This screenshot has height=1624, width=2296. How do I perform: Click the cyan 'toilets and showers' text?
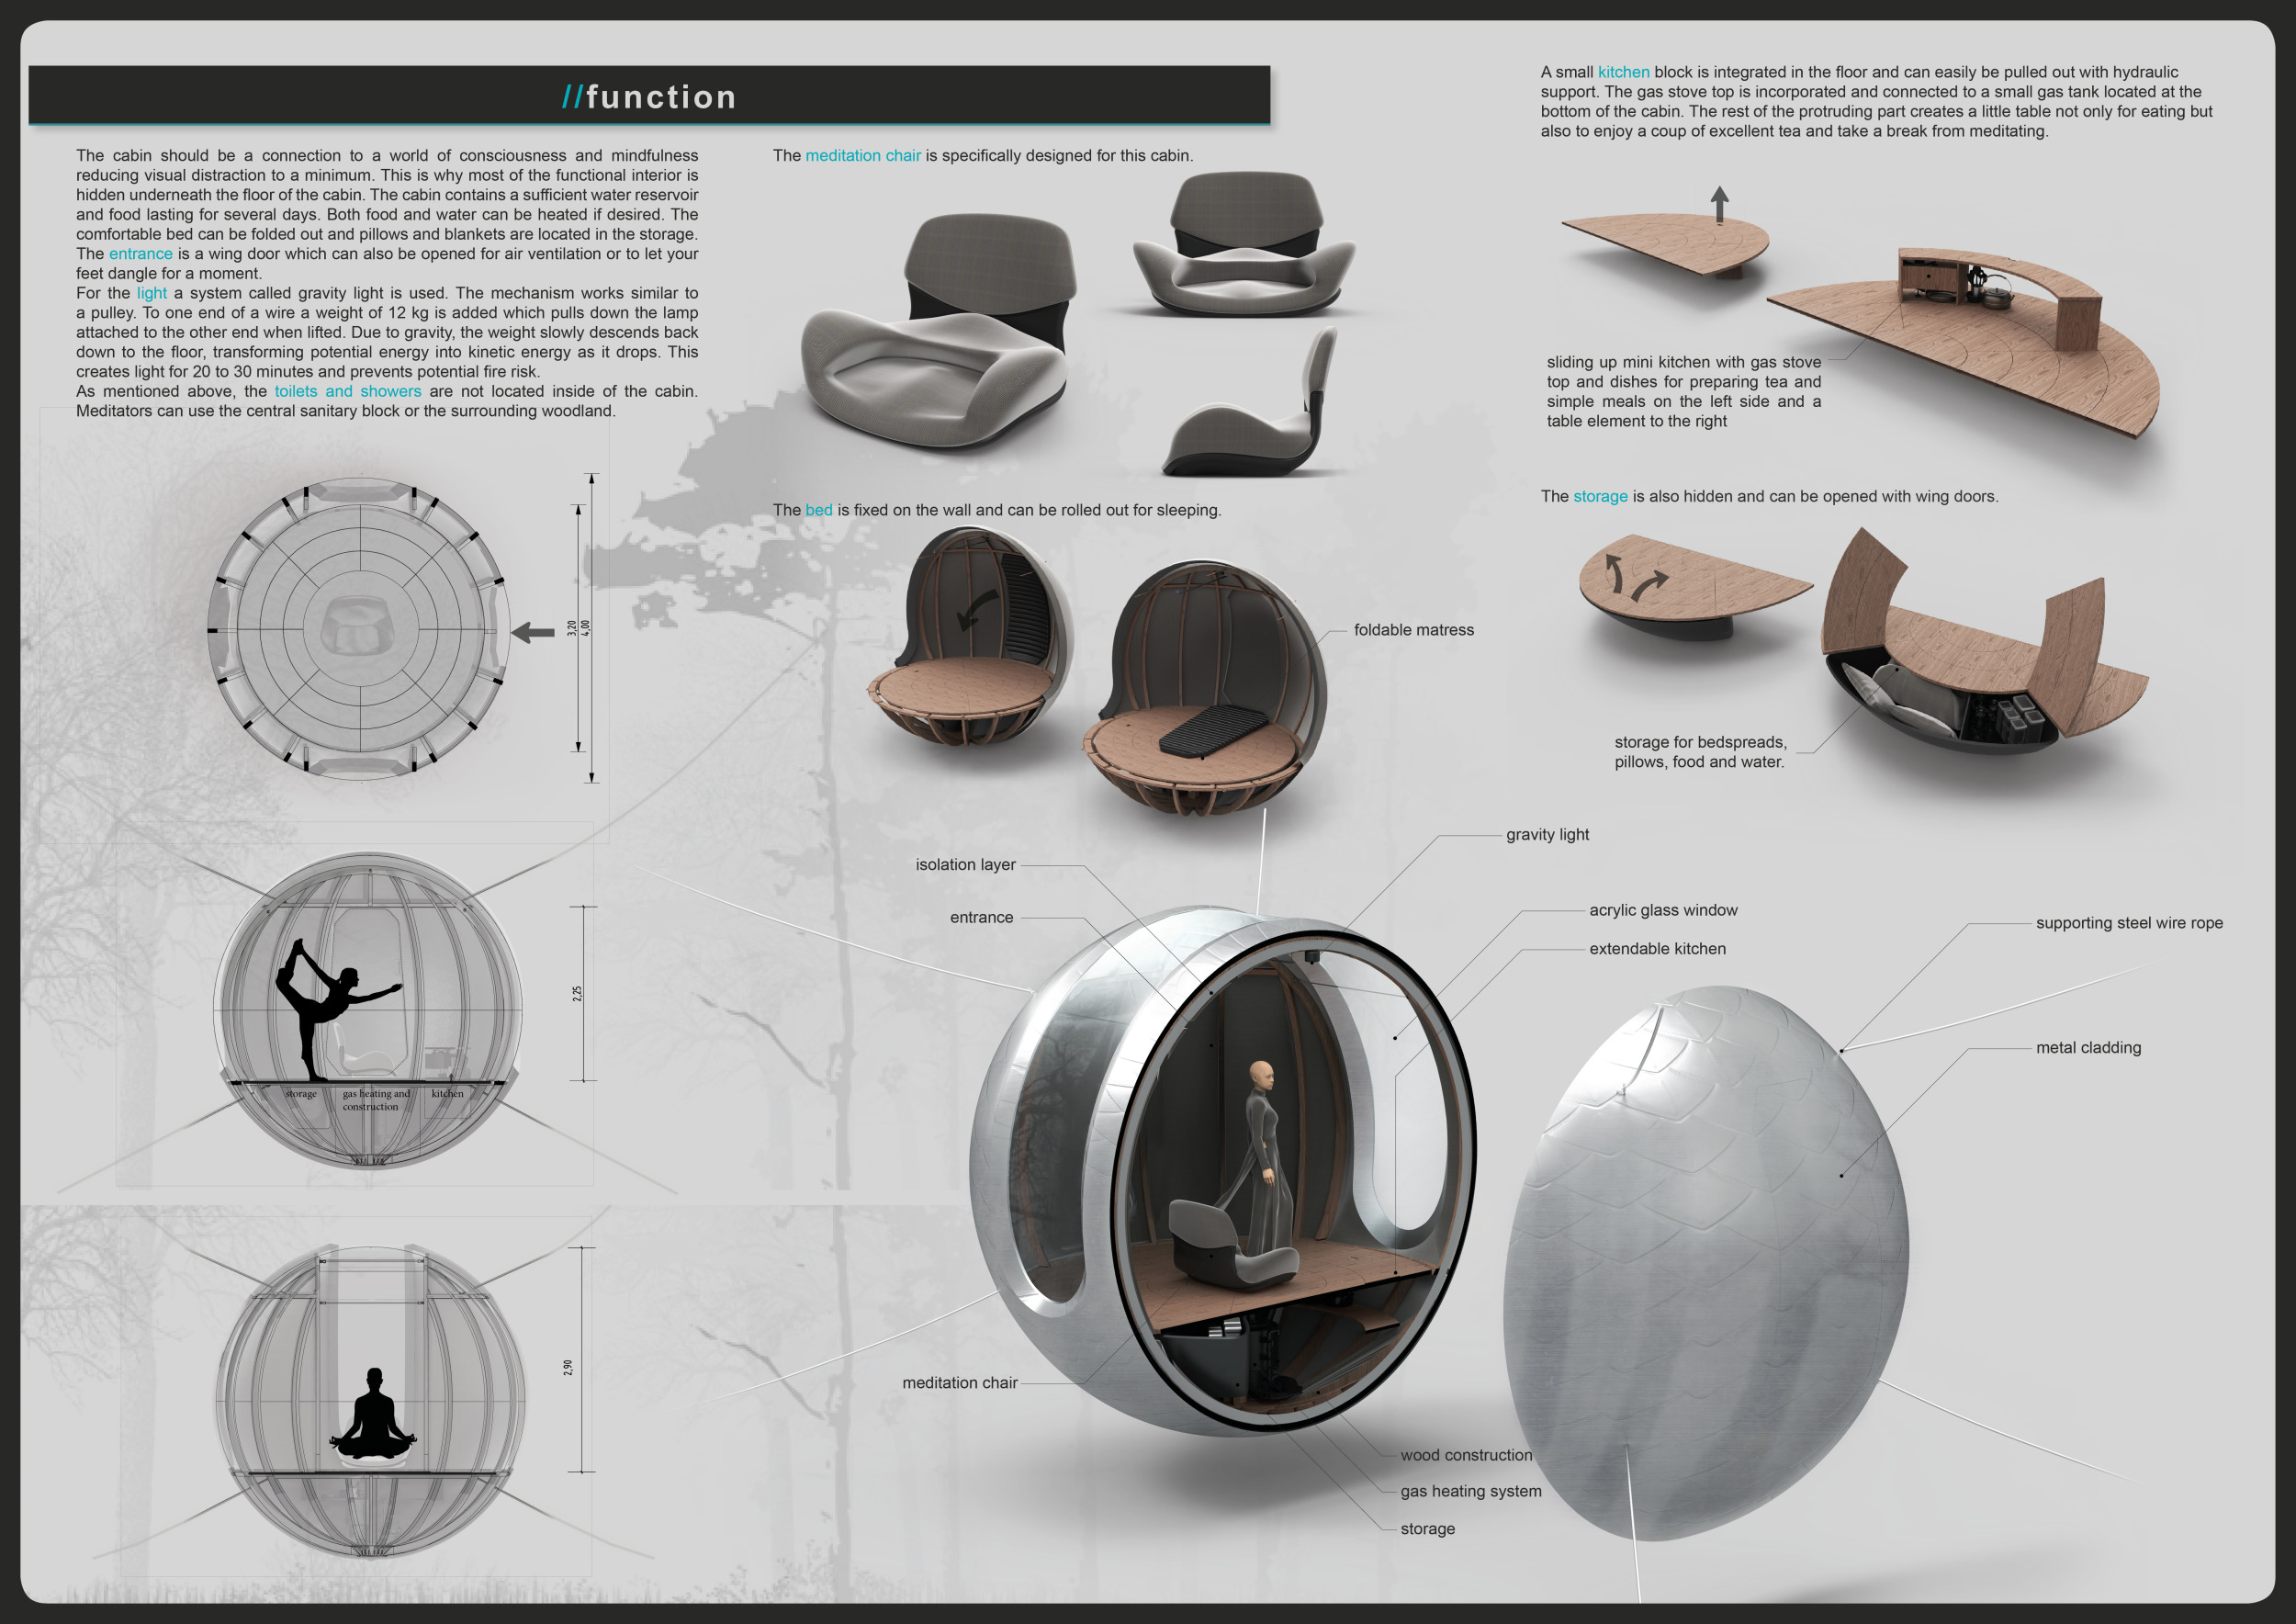pos(347,391)
